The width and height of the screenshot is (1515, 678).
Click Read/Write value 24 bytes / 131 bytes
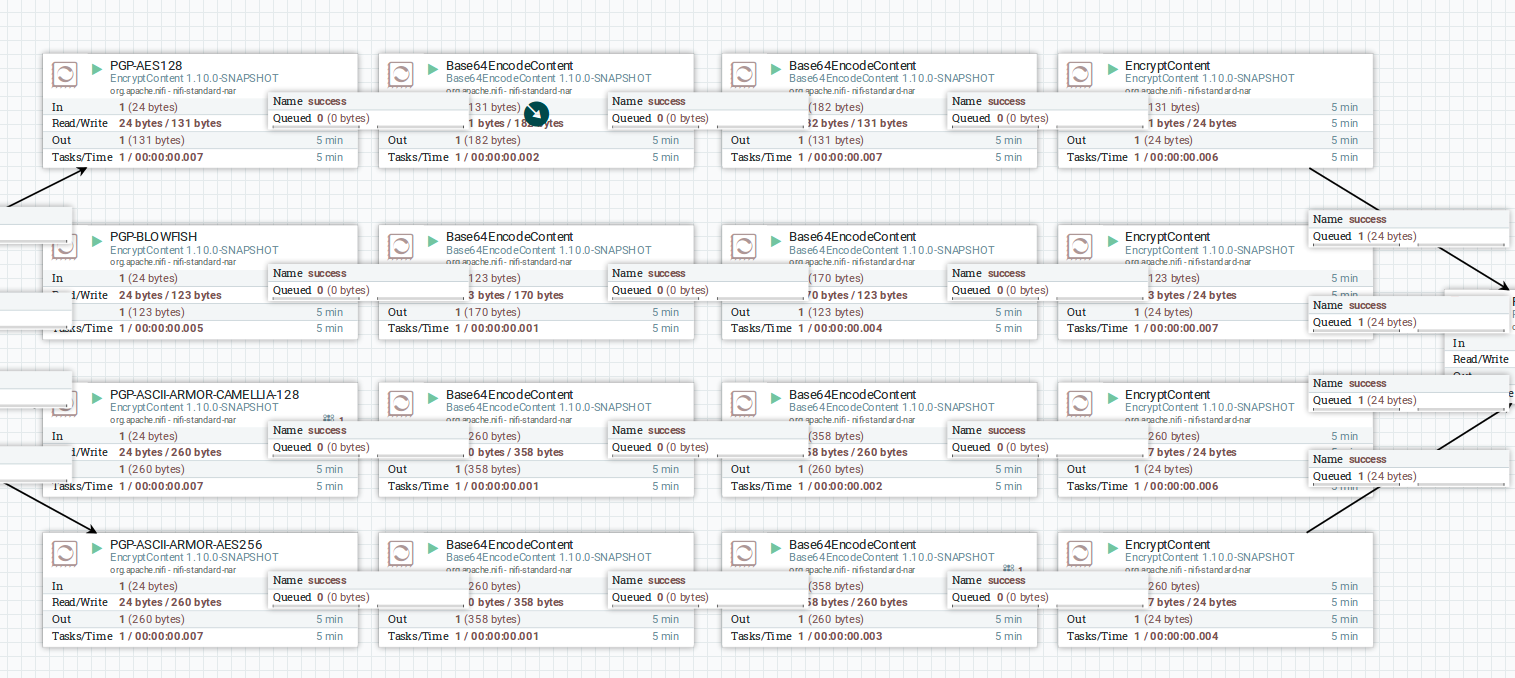click(x=170, y=124)
